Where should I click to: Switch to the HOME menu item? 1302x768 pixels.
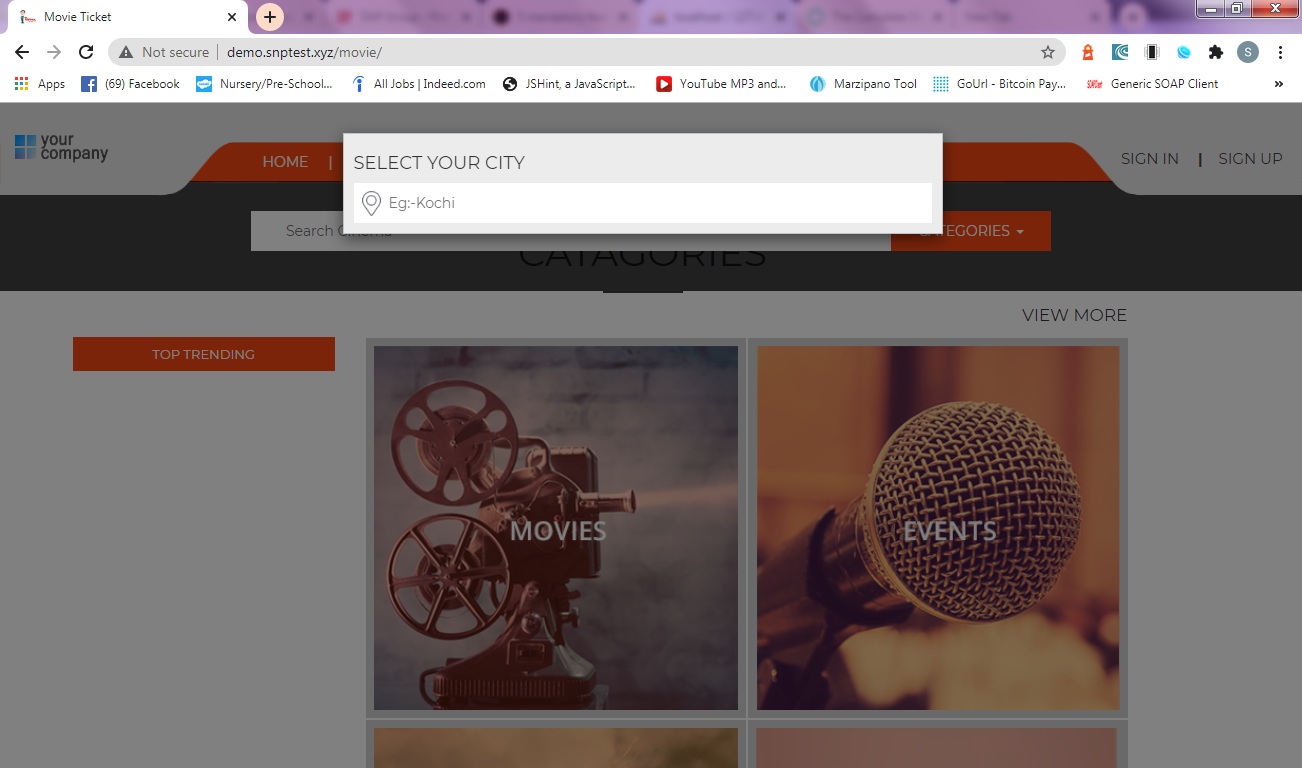click(x=285, y=161)
